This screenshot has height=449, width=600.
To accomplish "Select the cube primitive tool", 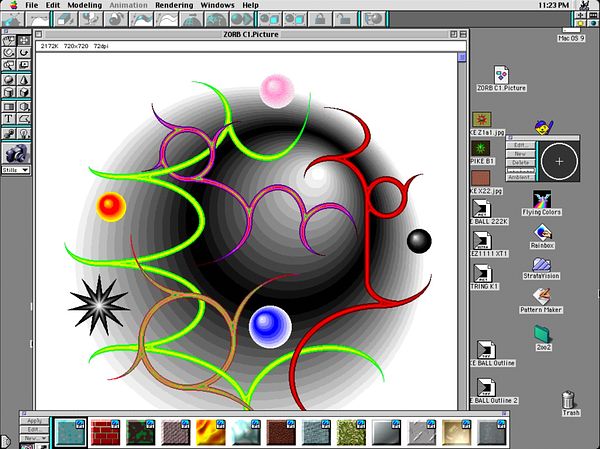I will 23,92.
